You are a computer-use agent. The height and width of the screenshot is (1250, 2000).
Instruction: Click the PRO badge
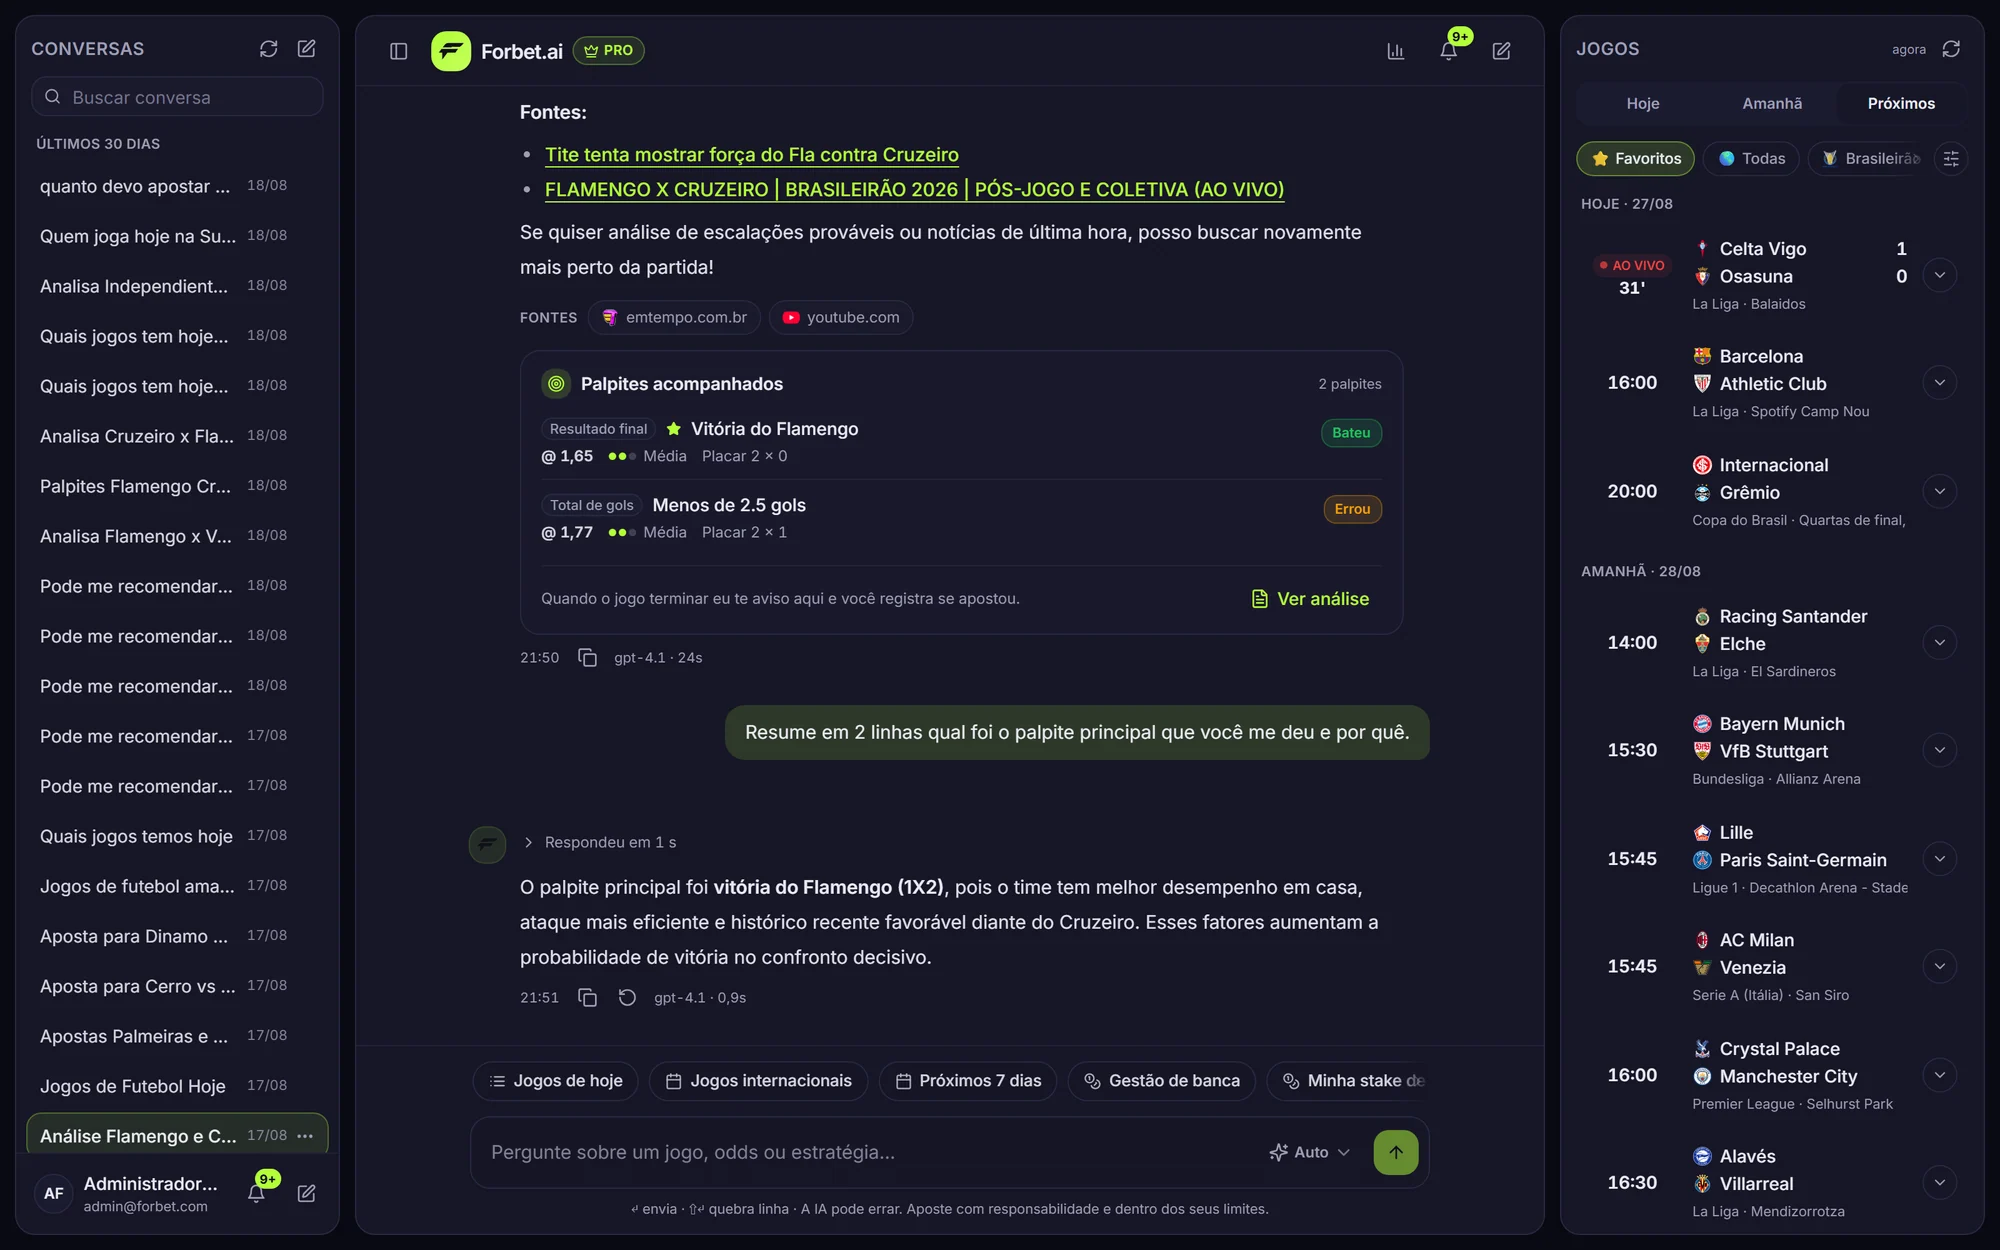[608, 50]
